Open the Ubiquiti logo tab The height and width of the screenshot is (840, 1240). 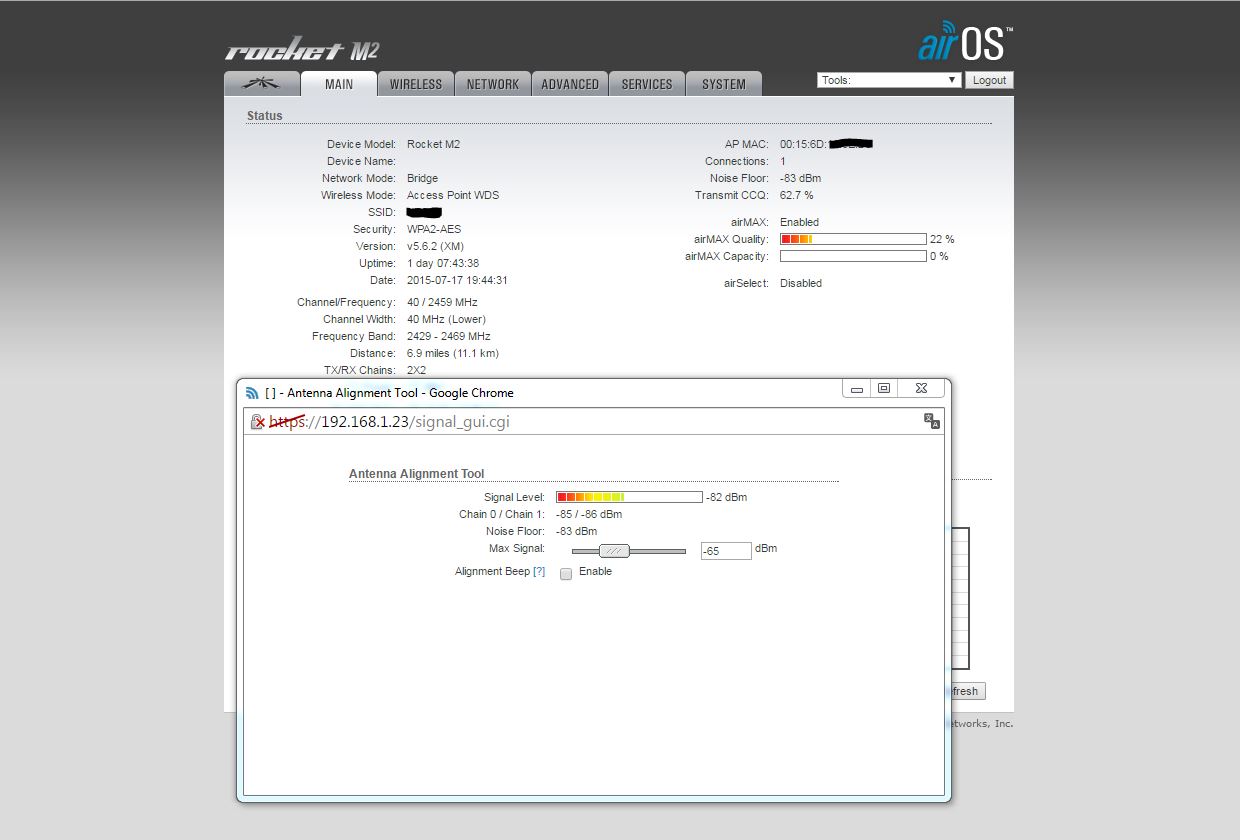[x=262, y=84]
